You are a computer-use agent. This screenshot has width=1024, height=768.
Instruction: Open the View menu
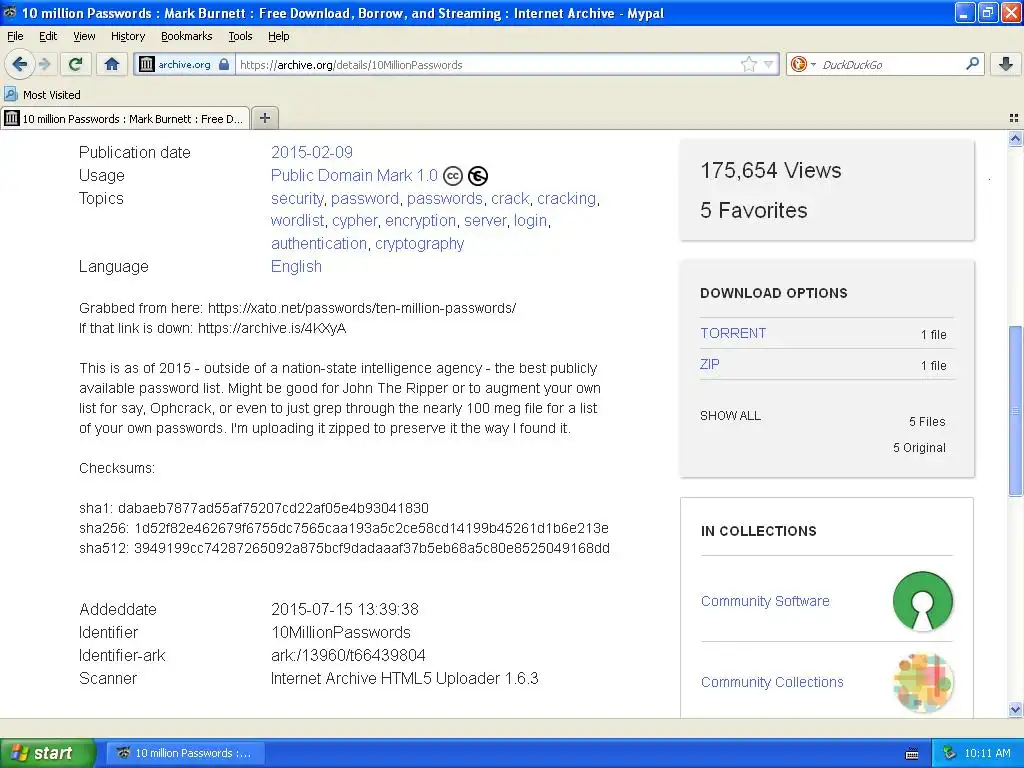pos(84,36)
